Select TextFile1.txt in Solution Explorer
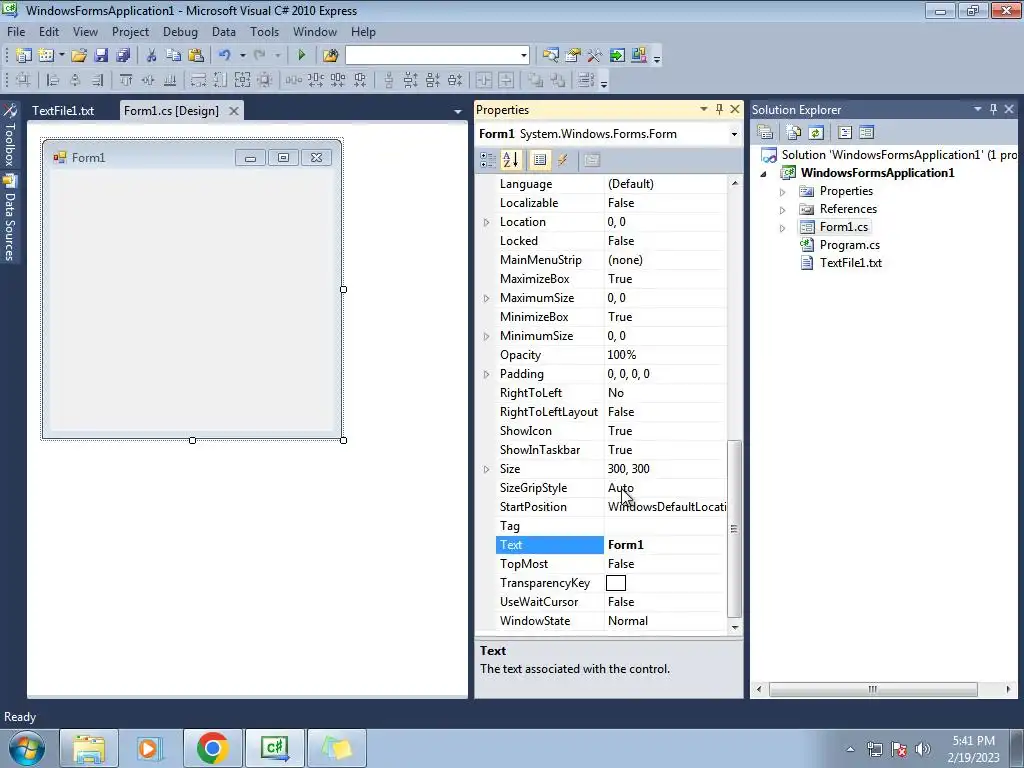This screenshot has height=768, width=1024. click(850, 263)
